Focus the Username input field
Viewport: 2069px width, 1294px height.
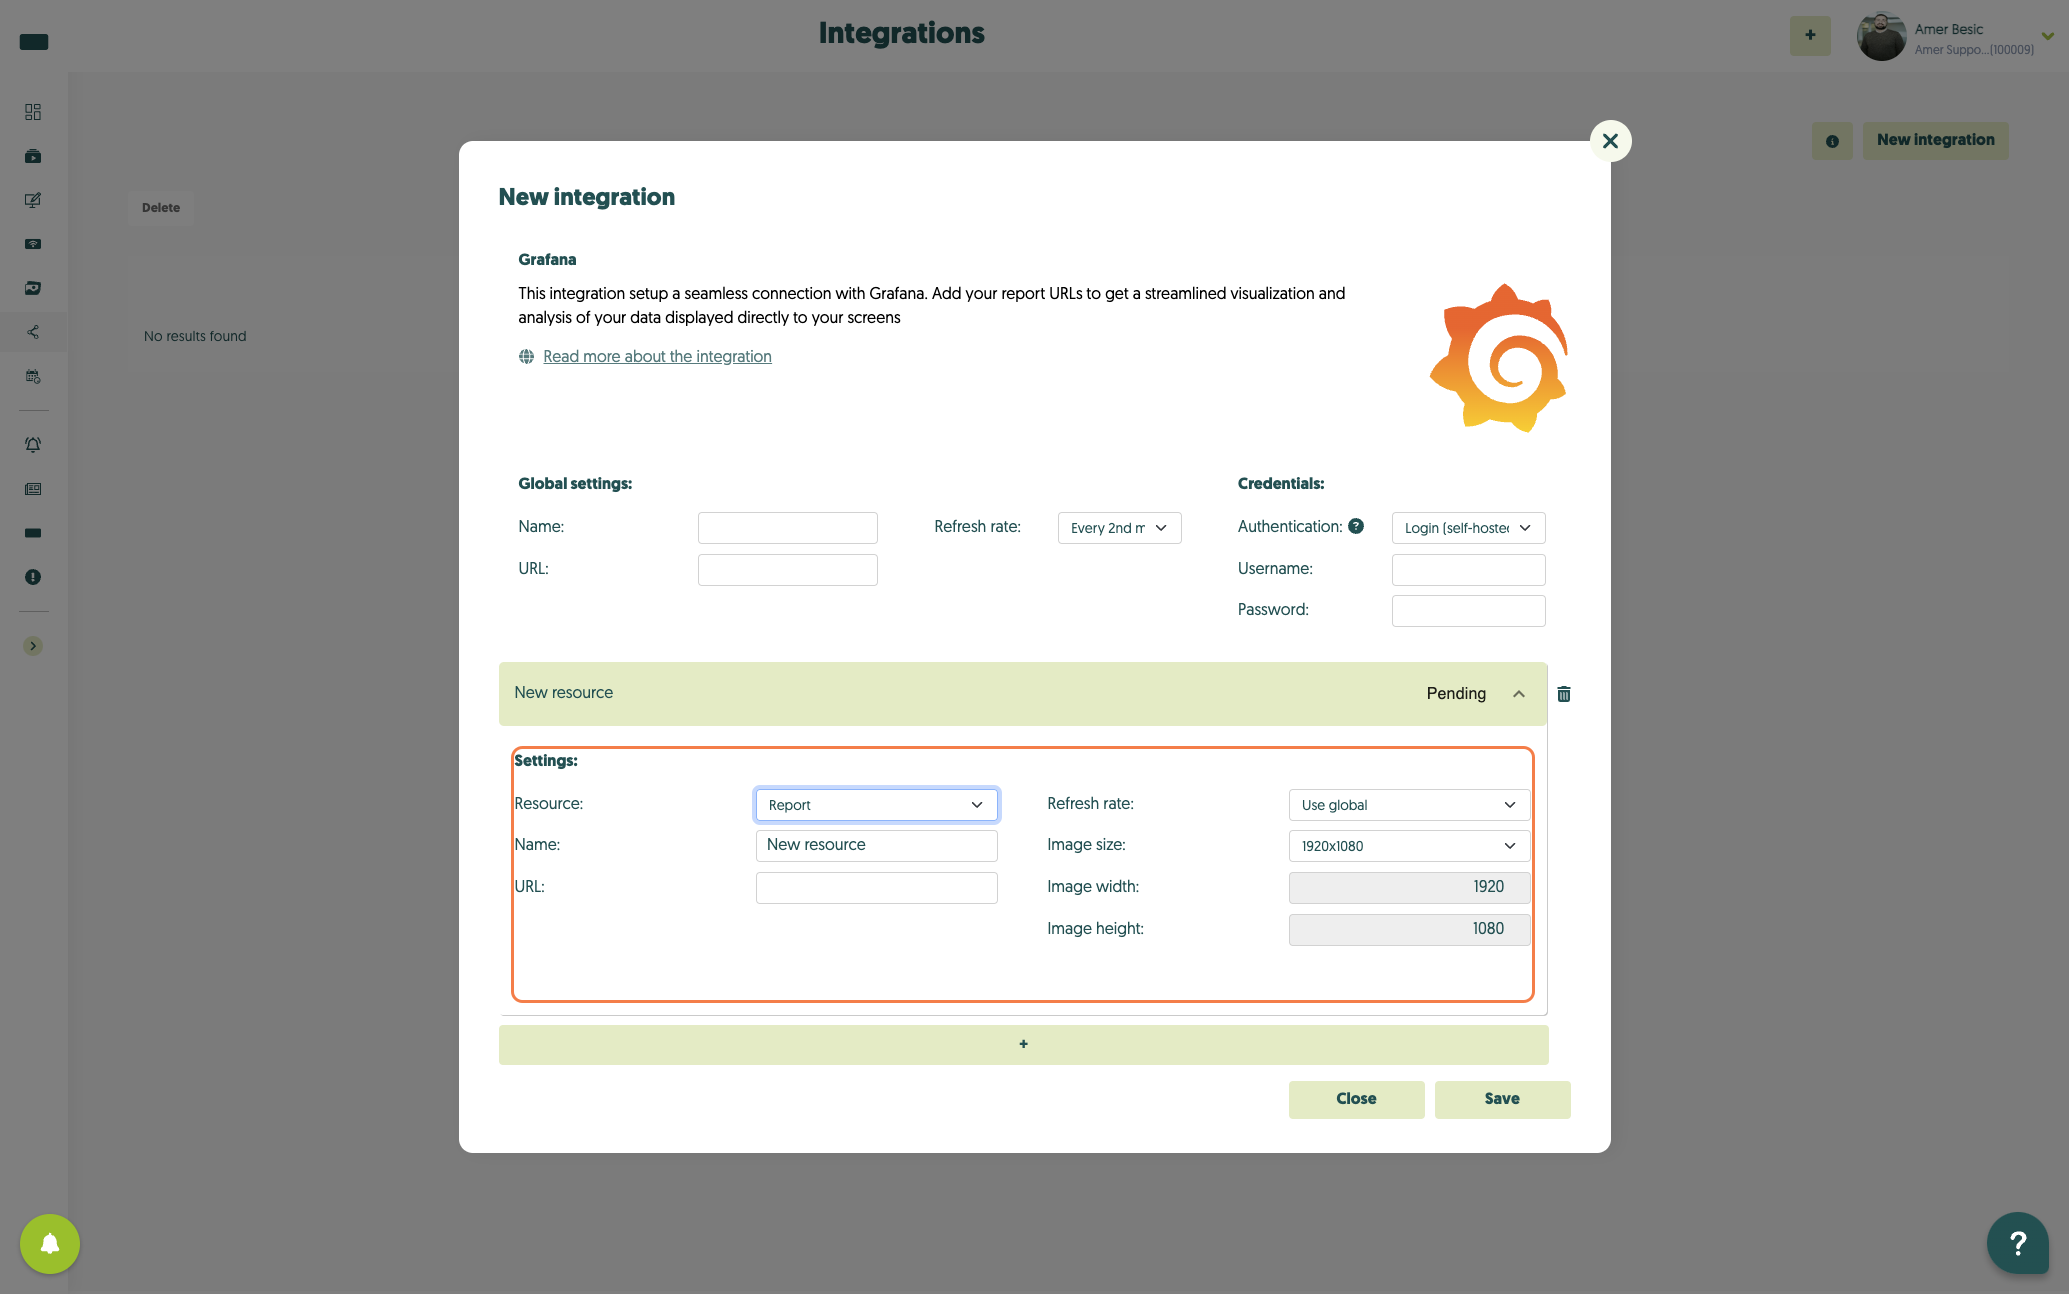[x=1468, y=570]
